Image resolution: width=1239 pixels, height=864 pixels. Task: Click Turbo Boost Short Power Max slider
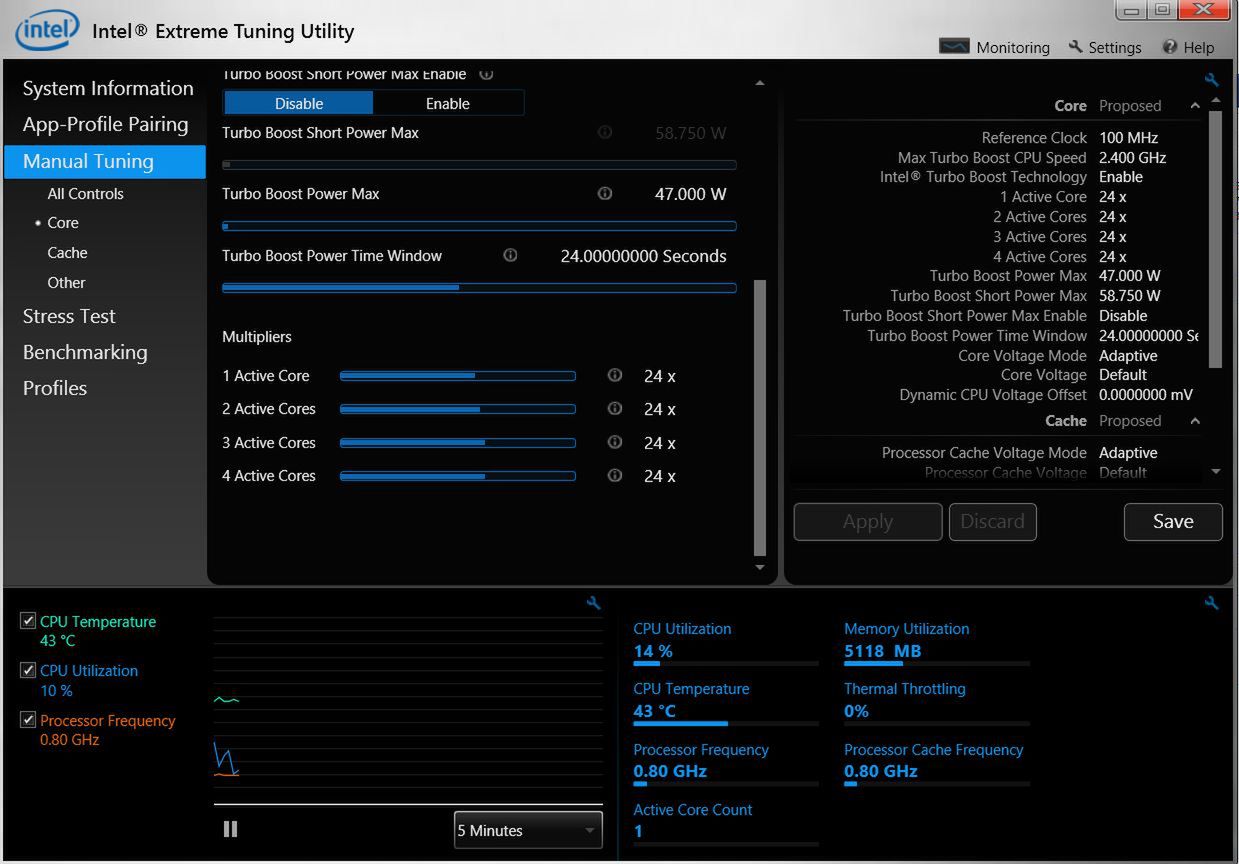point(479,165)
